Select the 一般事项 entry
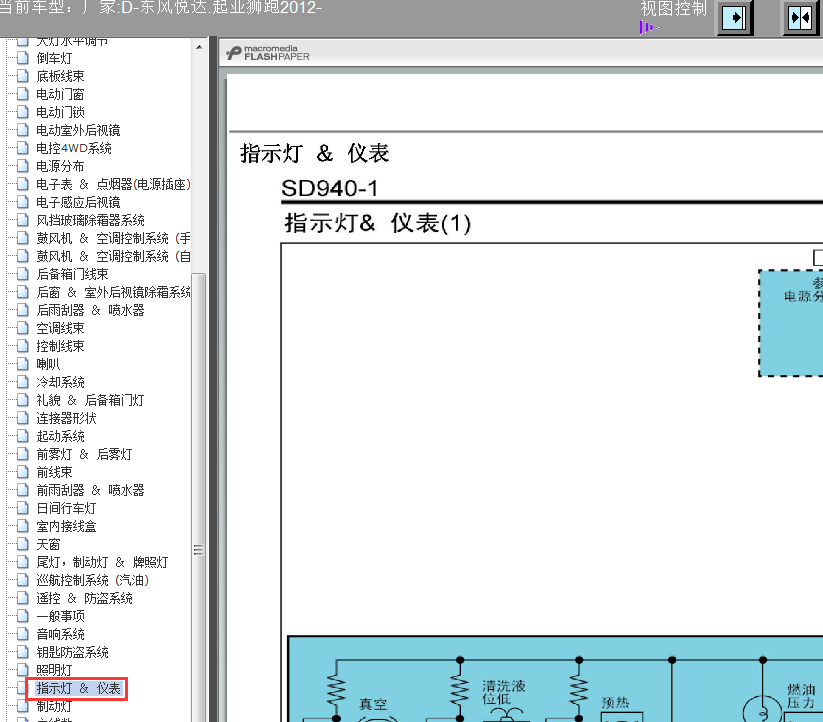This screenshot has width=823, height=722. (60, 616)
